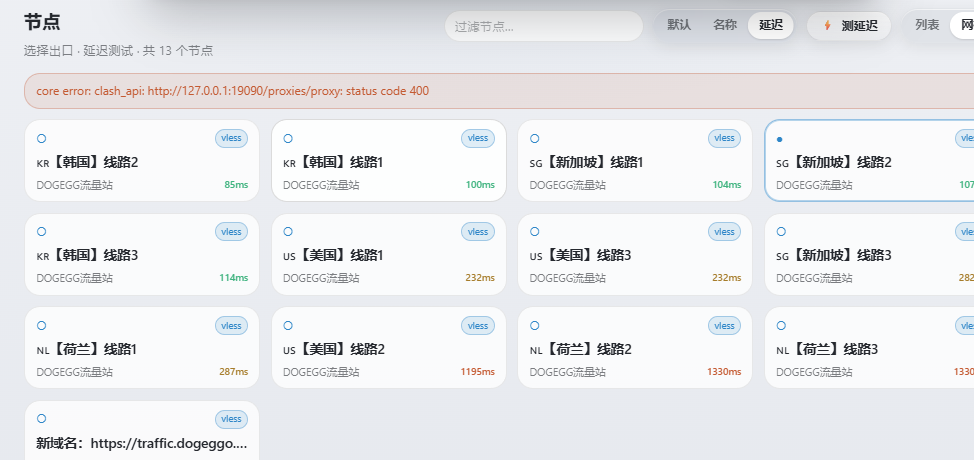Click the 85ms latency value on KR线路2
974x460 pixels.
(236, 185)
